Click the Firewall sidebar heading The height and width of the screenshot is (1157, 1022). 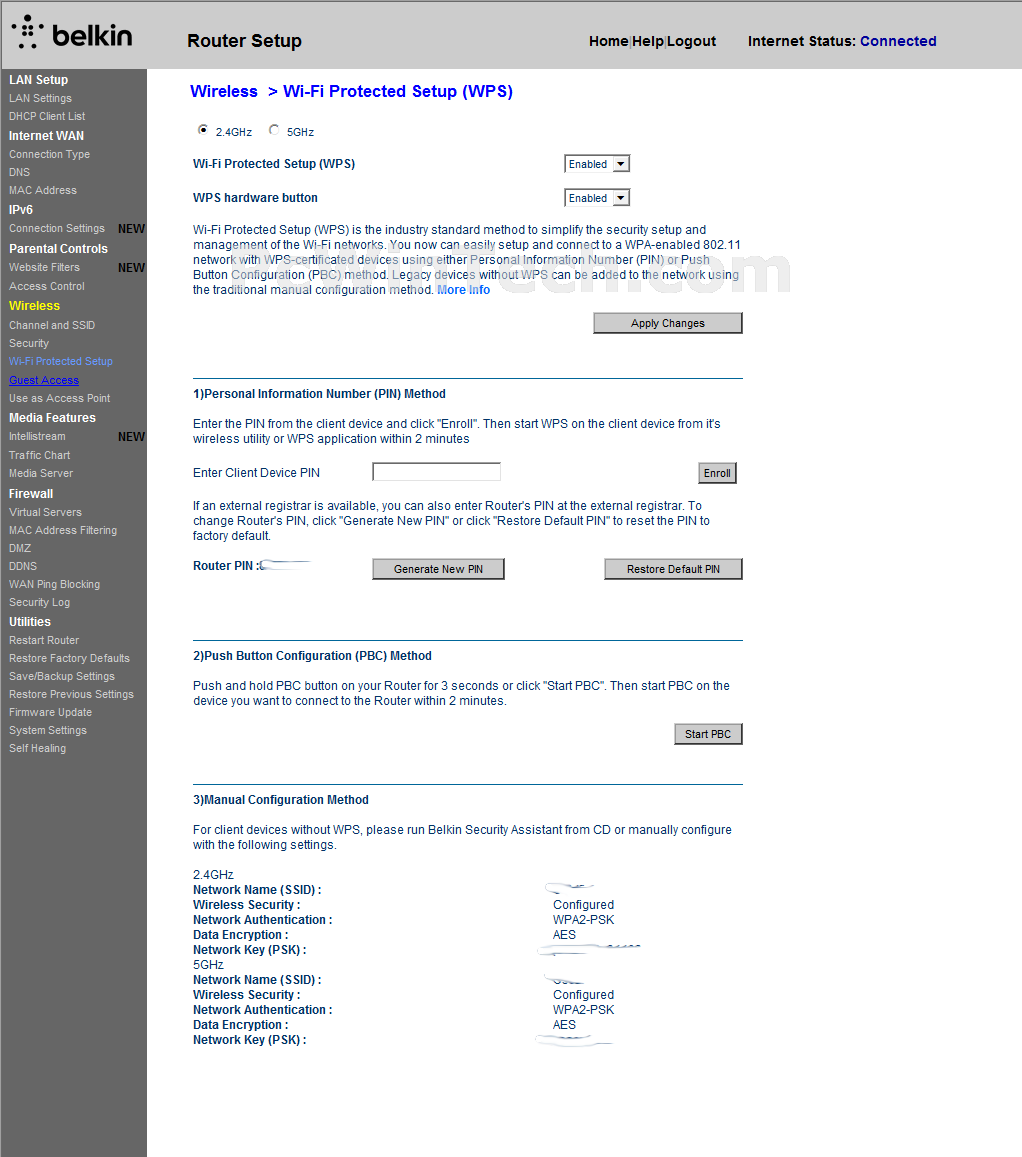pos(31,494)
